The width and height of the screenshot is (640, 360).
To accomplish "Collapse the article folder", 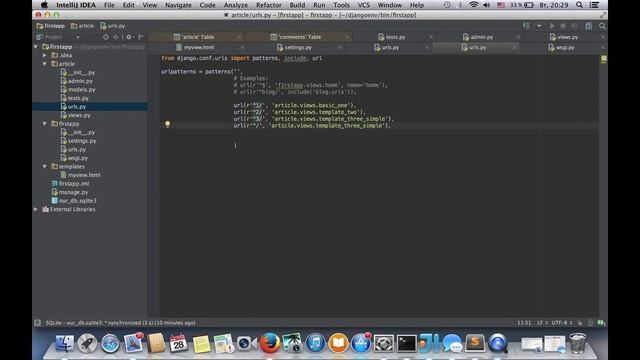I will (x=44, y=64).
